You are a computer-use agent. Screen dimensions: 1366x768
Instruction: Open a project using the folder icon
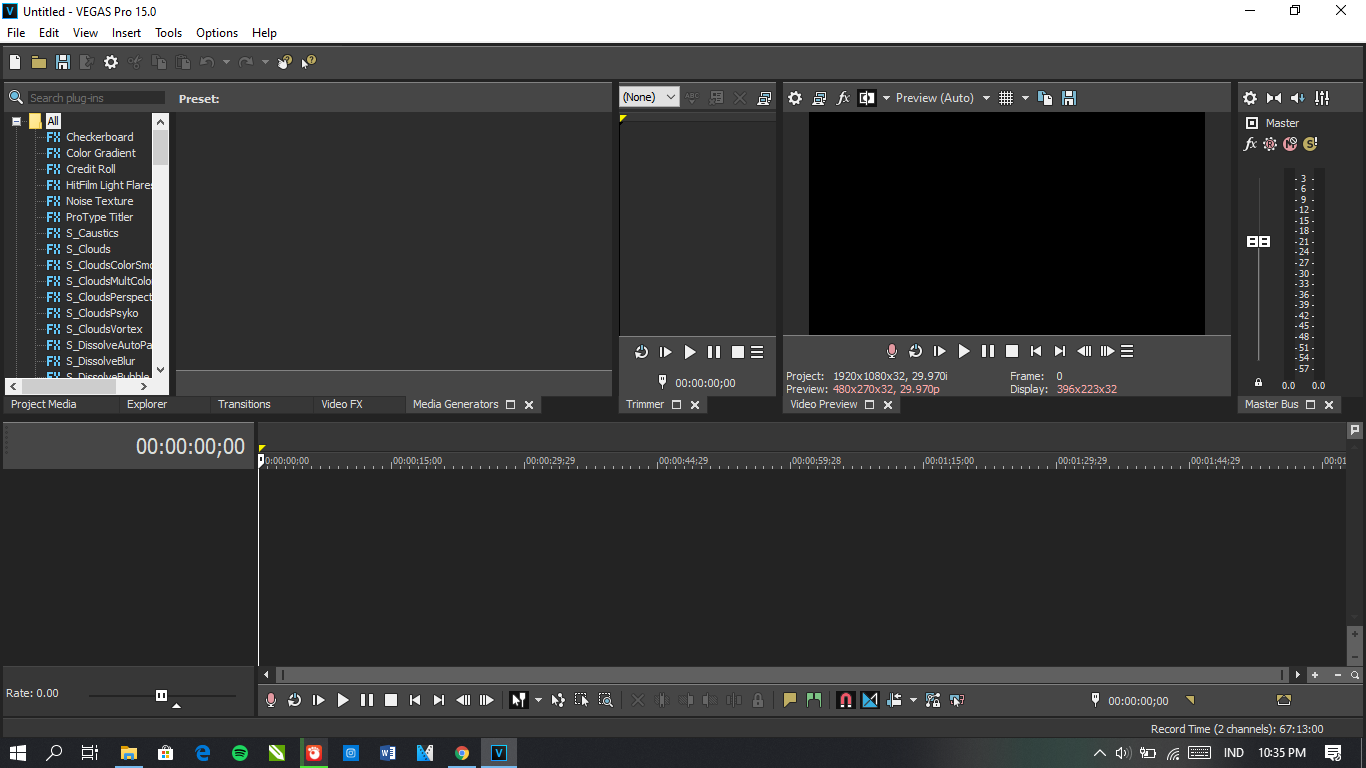pos(39,62)
